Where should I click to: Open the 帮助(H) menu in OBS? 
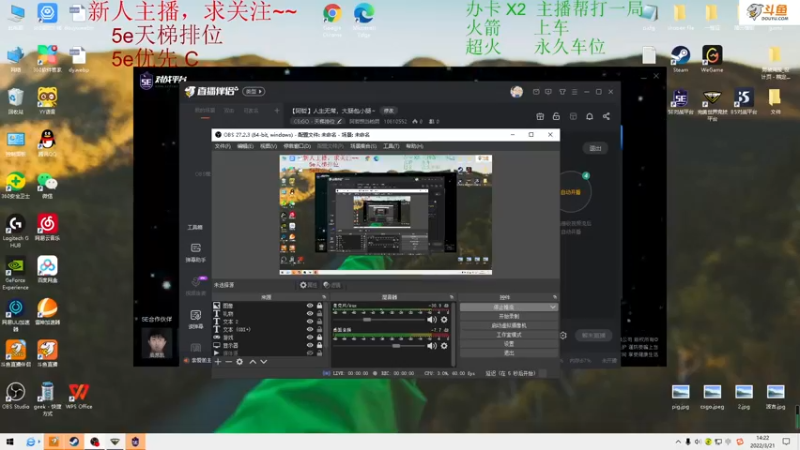[414, 146]
